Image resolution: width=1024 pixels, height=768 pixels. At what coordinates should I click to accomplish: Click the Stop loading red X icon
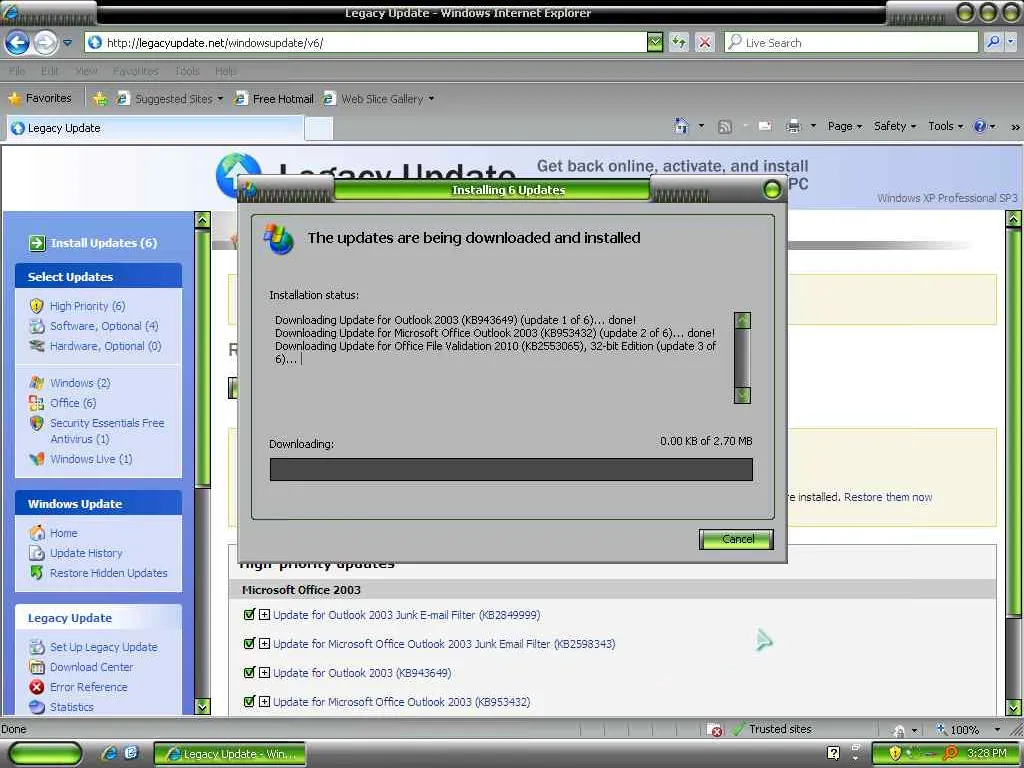point(705,43)
